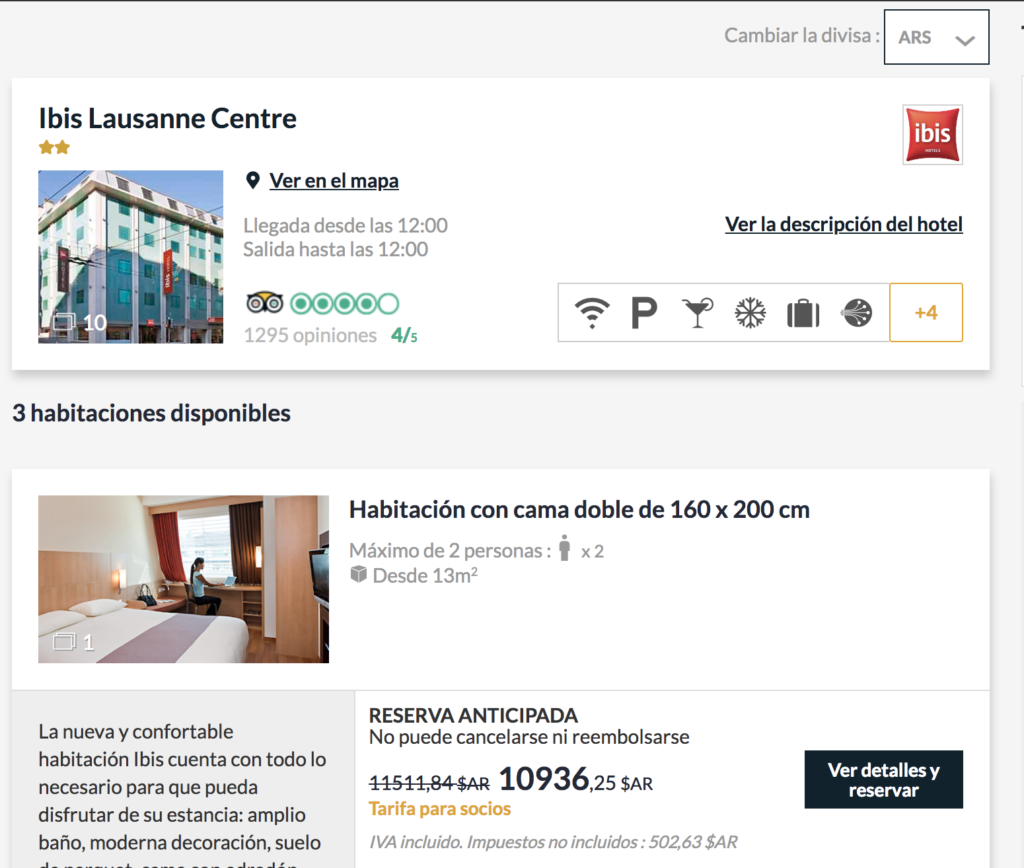The height and width of the screenshot is (868, 1024).
Task: Click the map pin icon
Action: click(253, 180)
